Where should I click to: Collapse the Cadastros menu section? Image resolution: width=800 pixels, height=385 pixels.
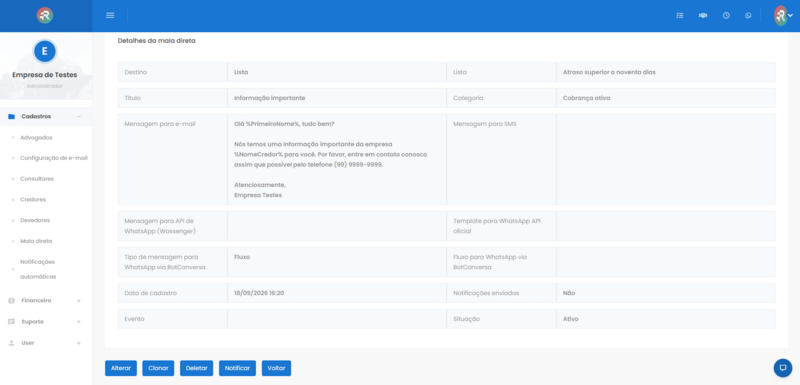[x=79, y=116]
